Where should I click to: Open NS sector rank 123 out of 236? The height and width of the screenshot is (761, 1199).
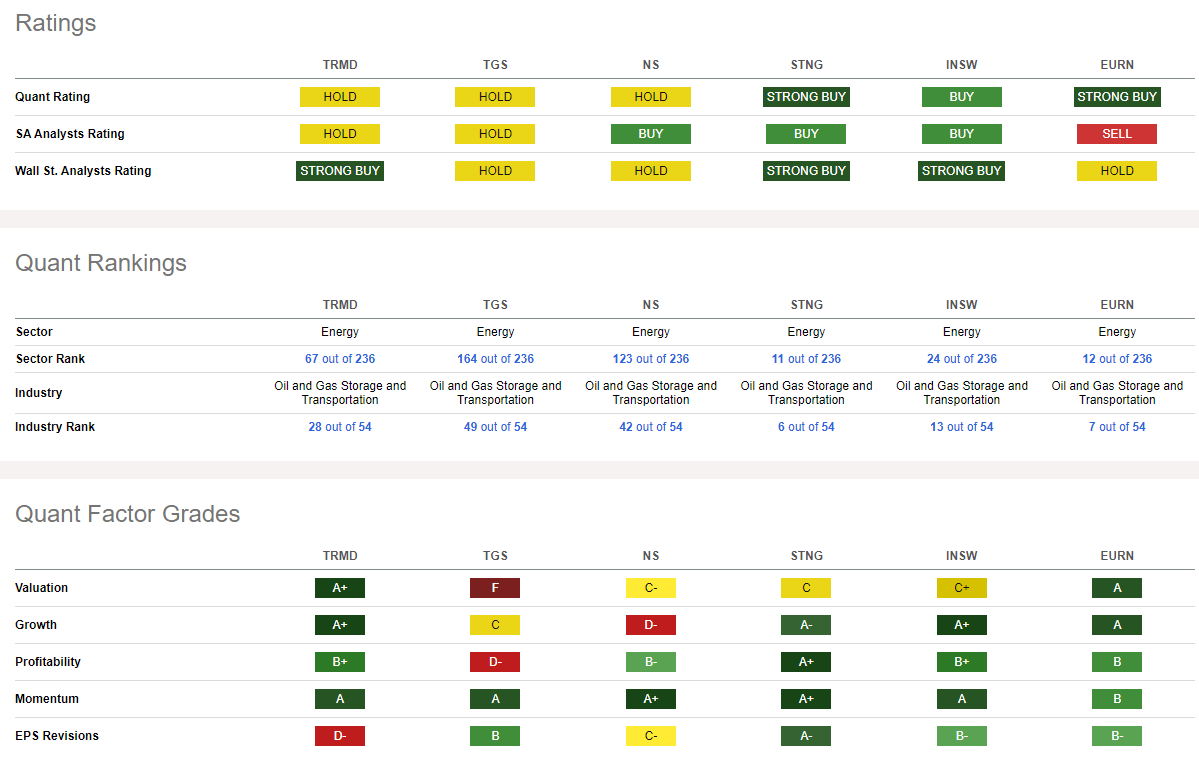pos(651,359)
